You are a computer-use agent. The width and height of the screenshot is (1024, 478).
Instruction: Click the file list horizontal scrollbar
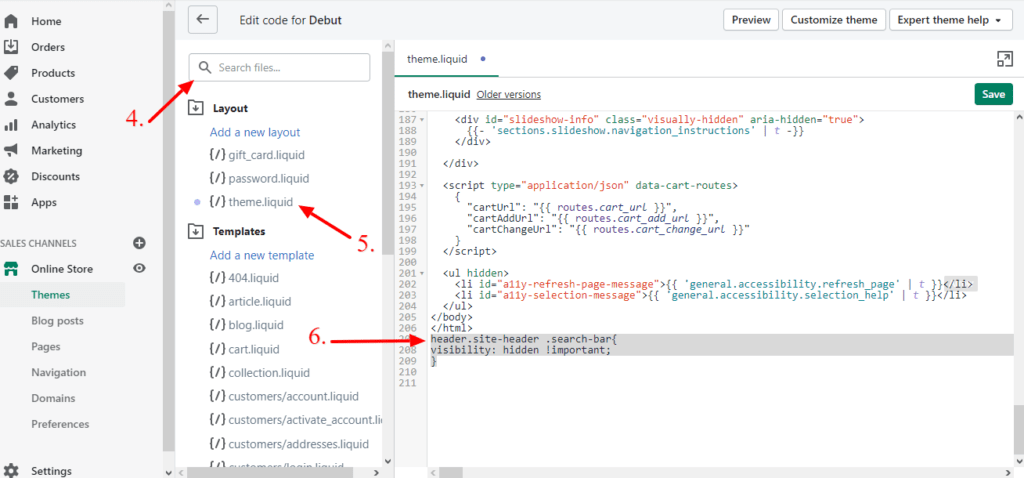(270, 472)
